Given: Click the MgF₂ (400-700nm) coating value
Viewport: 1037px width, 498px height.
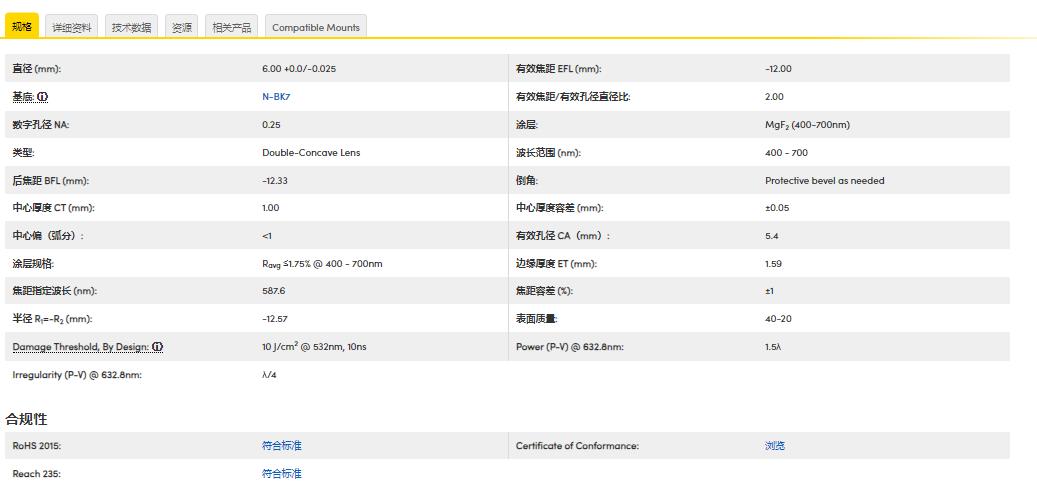Looking at the screenshot, I should click(x=807, y=125).
